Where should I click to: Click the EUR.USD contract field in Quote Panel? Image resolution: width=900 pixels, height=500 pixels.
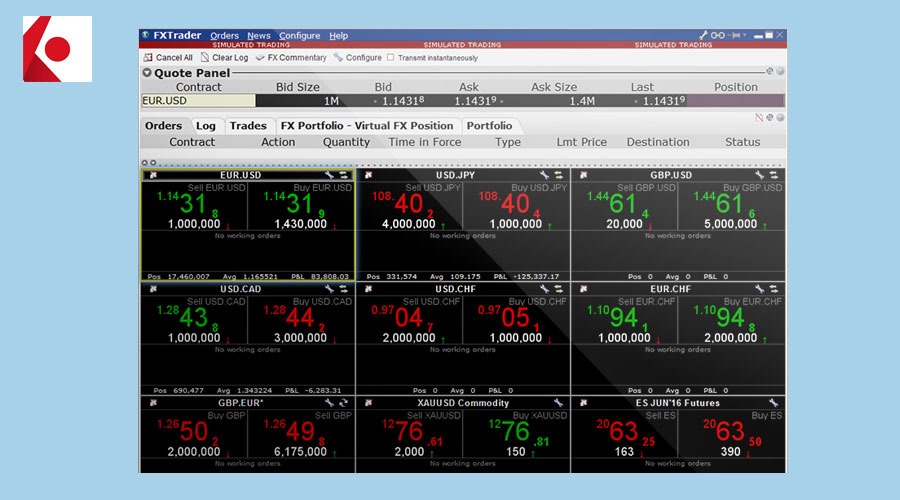pos(198,101)
